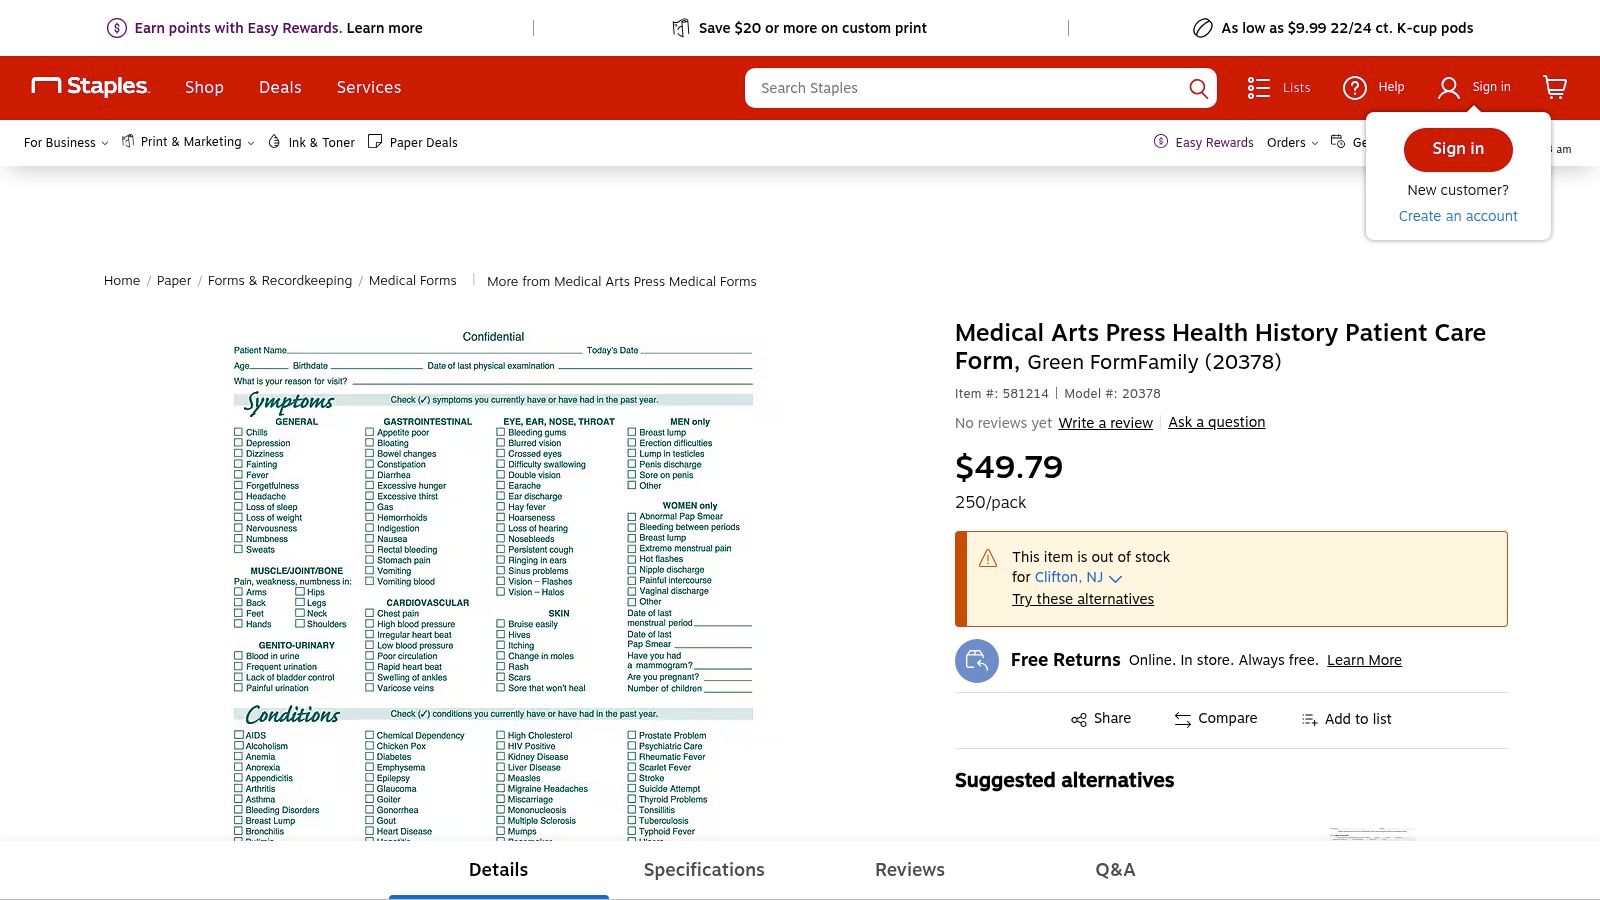Click the K-cup pods banner icon
1600x900 pixels.
point(1203,28)
